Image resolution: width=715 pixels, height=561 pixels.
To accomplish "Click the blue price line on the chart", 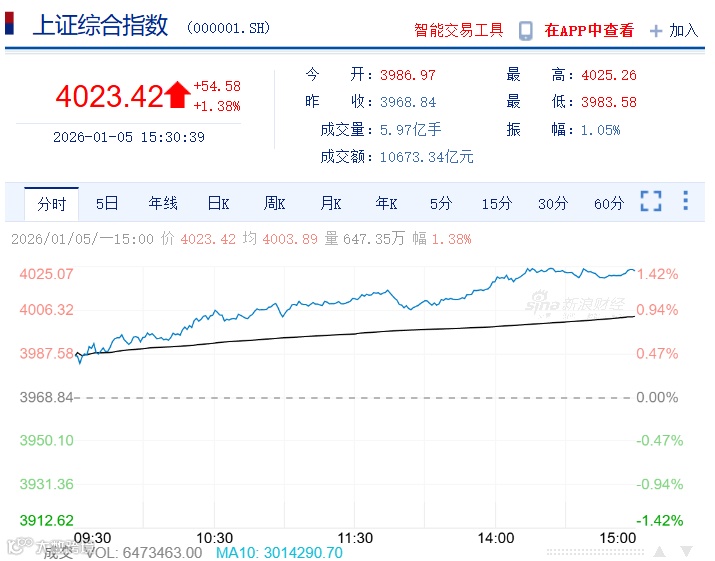I will [356, 299].
